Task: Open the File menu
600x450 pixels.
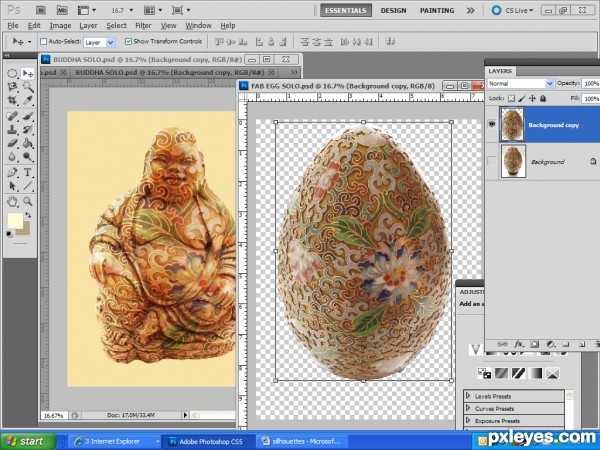Action: coord(13,26)
